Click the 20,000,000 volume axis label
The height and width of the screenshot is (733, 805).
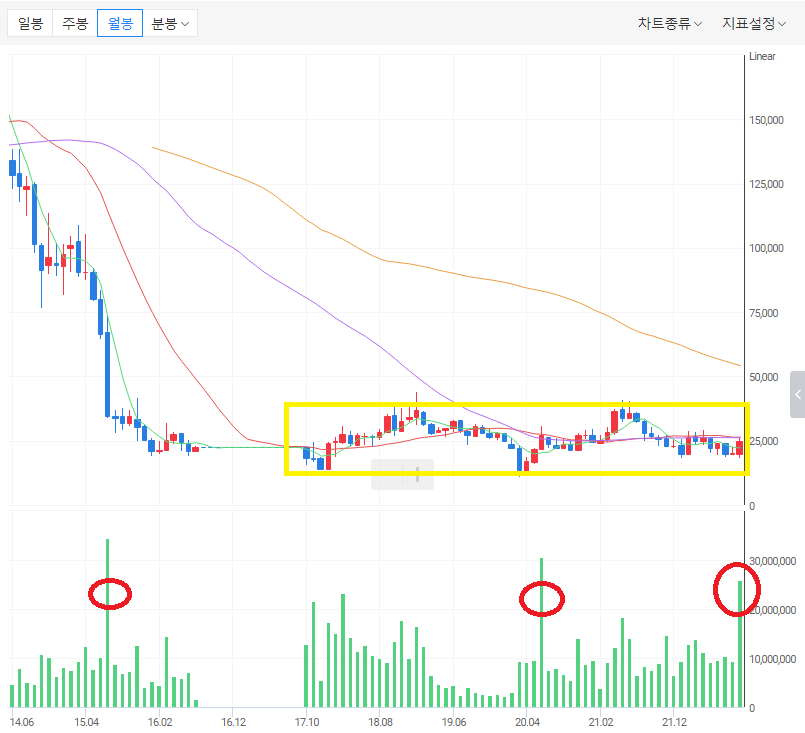coord(773,610)
